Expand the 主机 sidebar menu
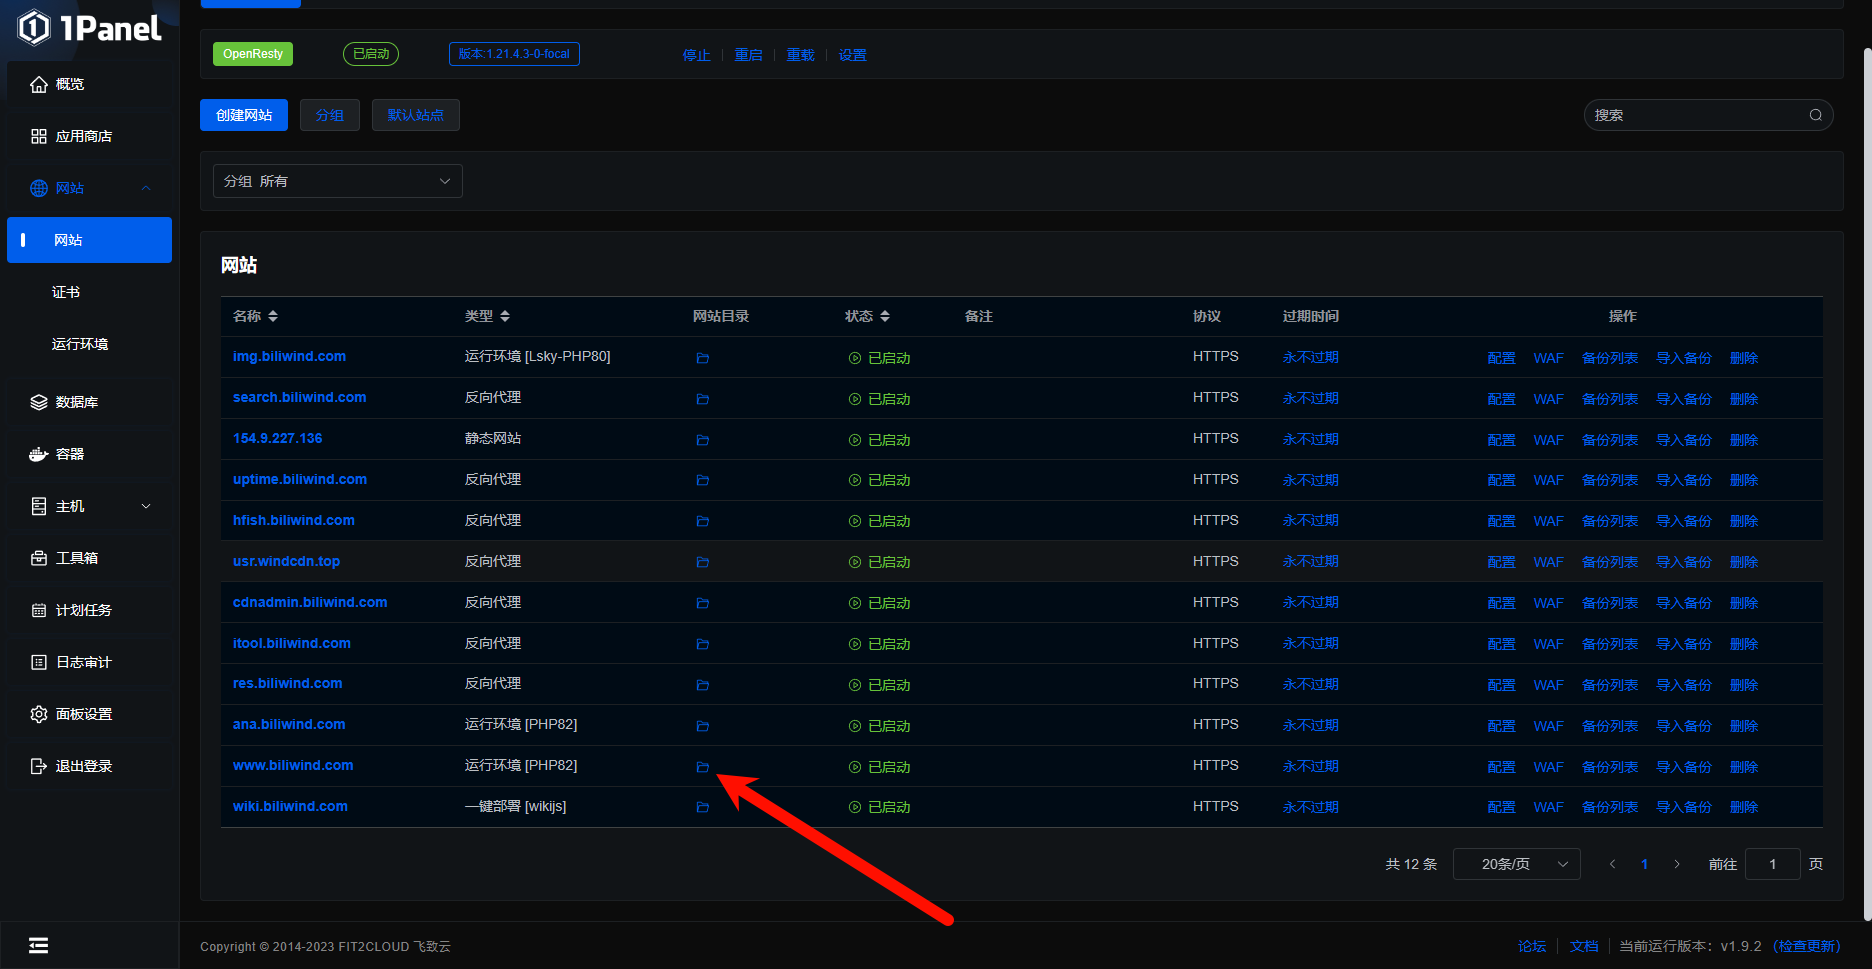The height and width of the screenshot is (969, 1872). pos(90,506)
